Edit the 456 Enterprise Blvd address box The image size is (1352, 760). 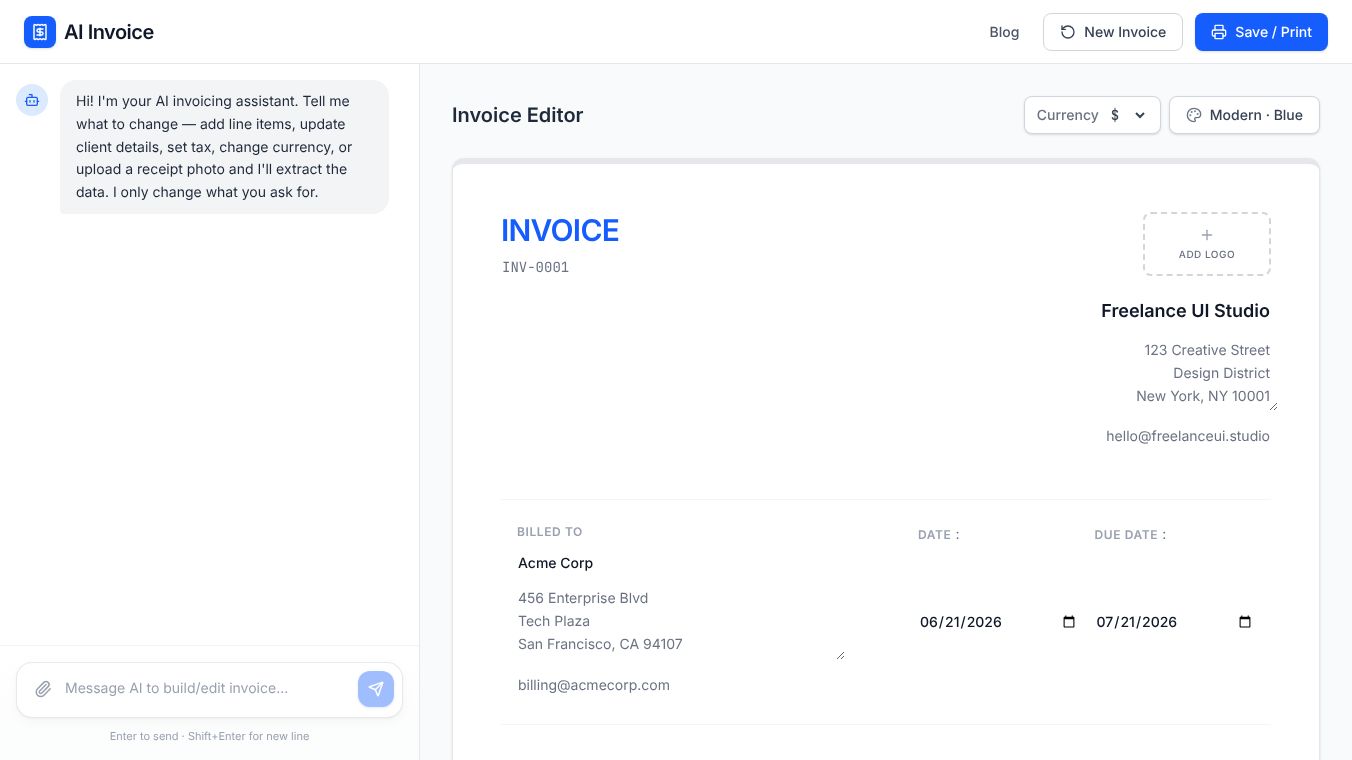tap(680, 622)
